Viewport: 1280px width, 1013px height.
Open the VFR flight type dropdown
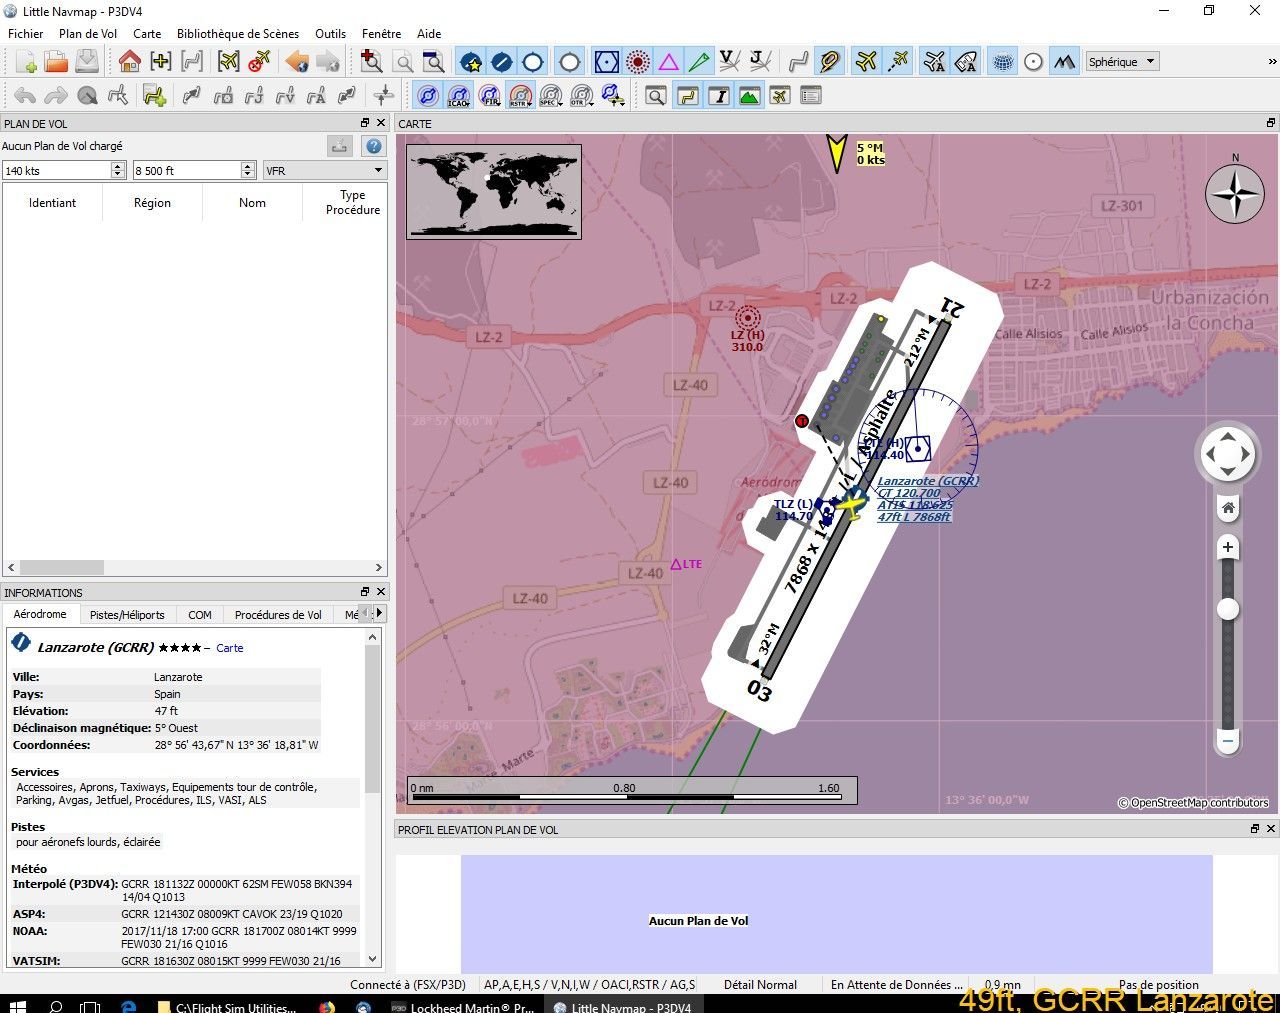point(324,171)
